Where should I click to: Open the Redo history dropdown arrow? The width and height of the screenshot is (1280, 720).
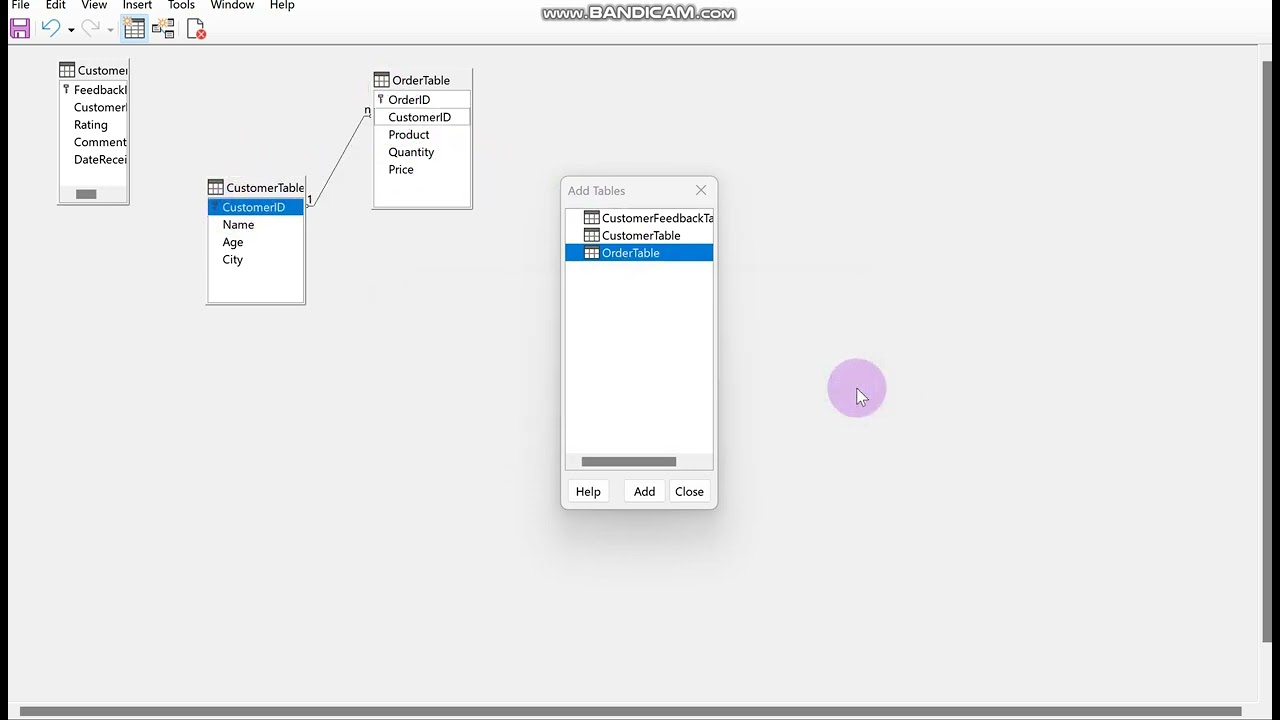point(110,30)
